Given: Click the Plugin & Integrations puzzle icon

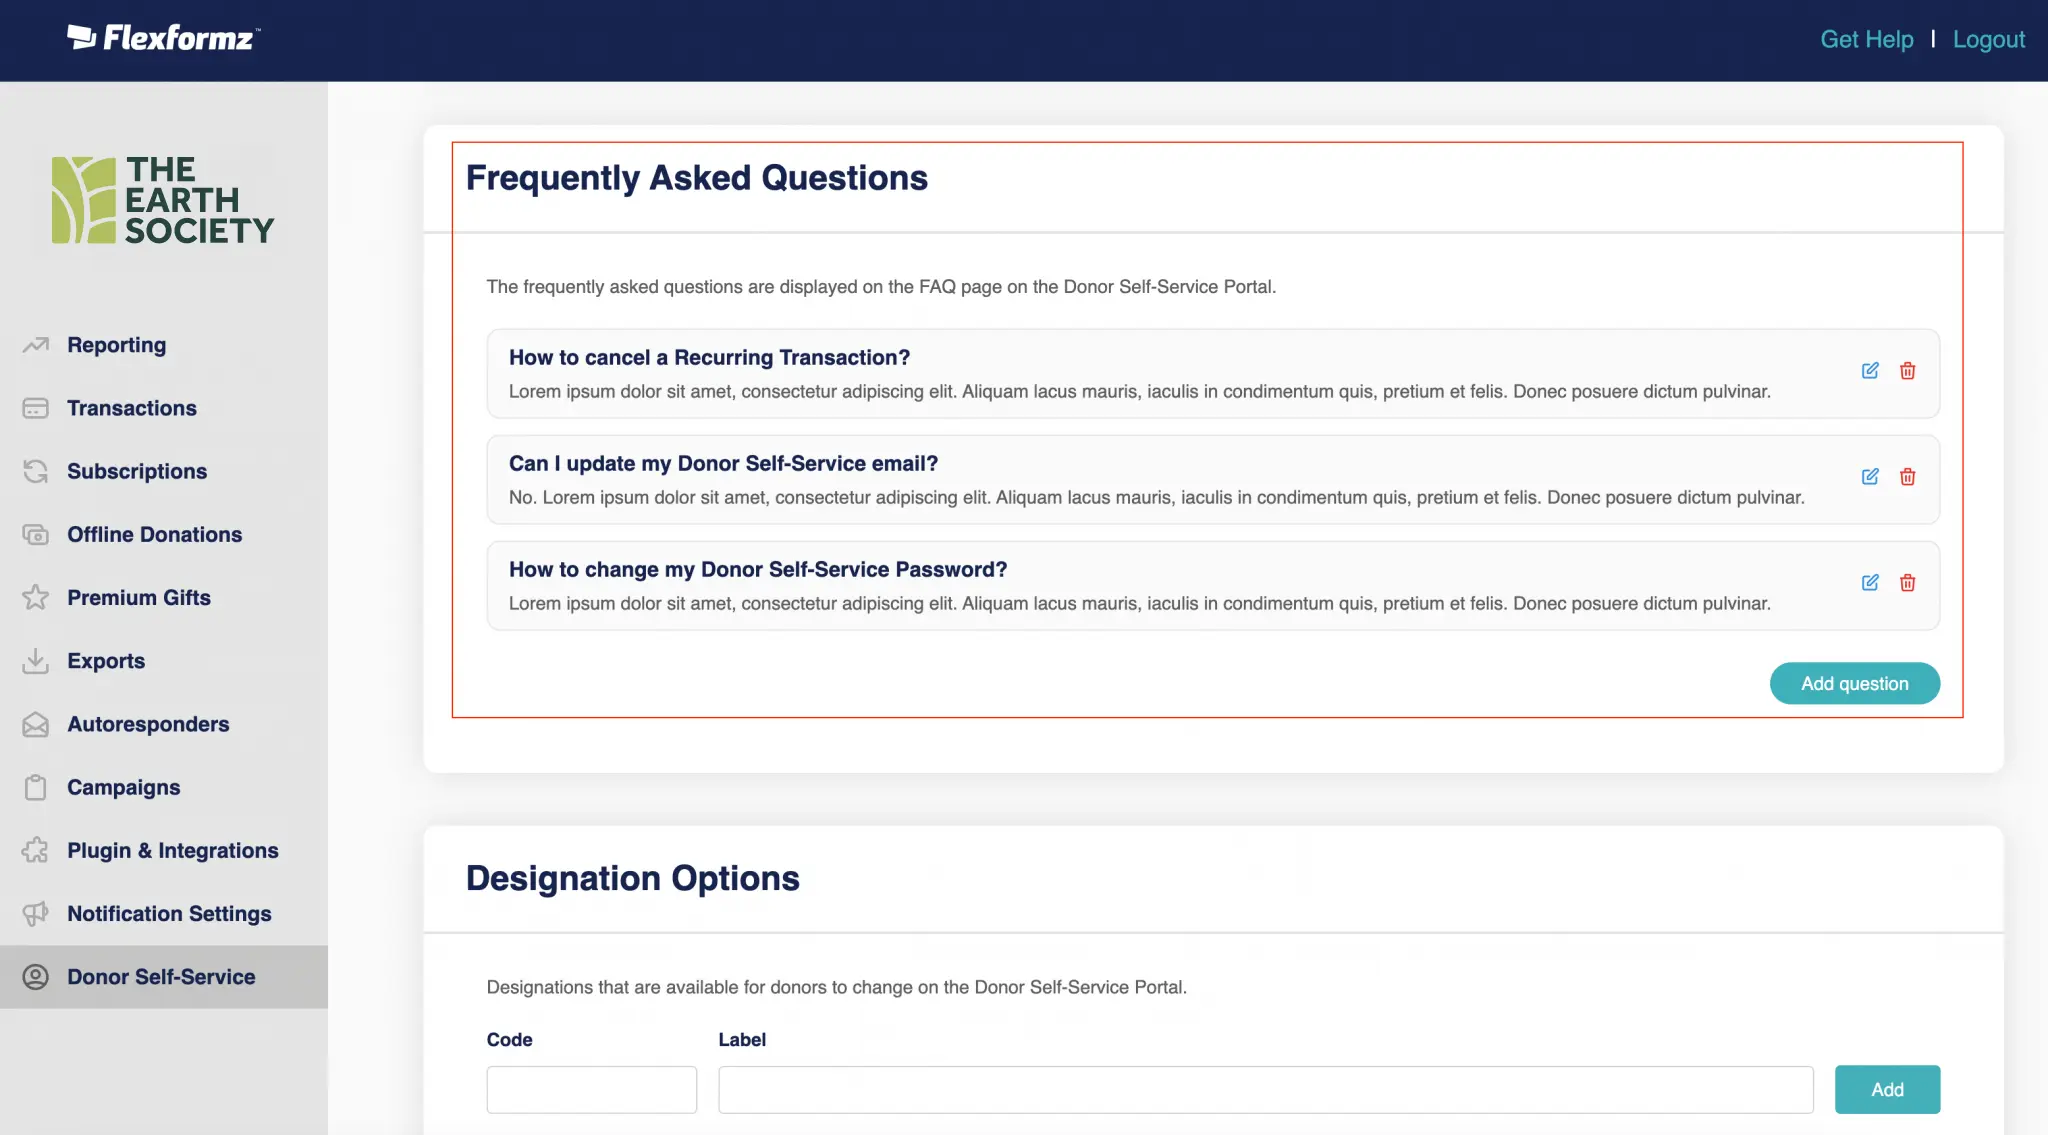Looking at the screenshot, I should pos(36,851).
